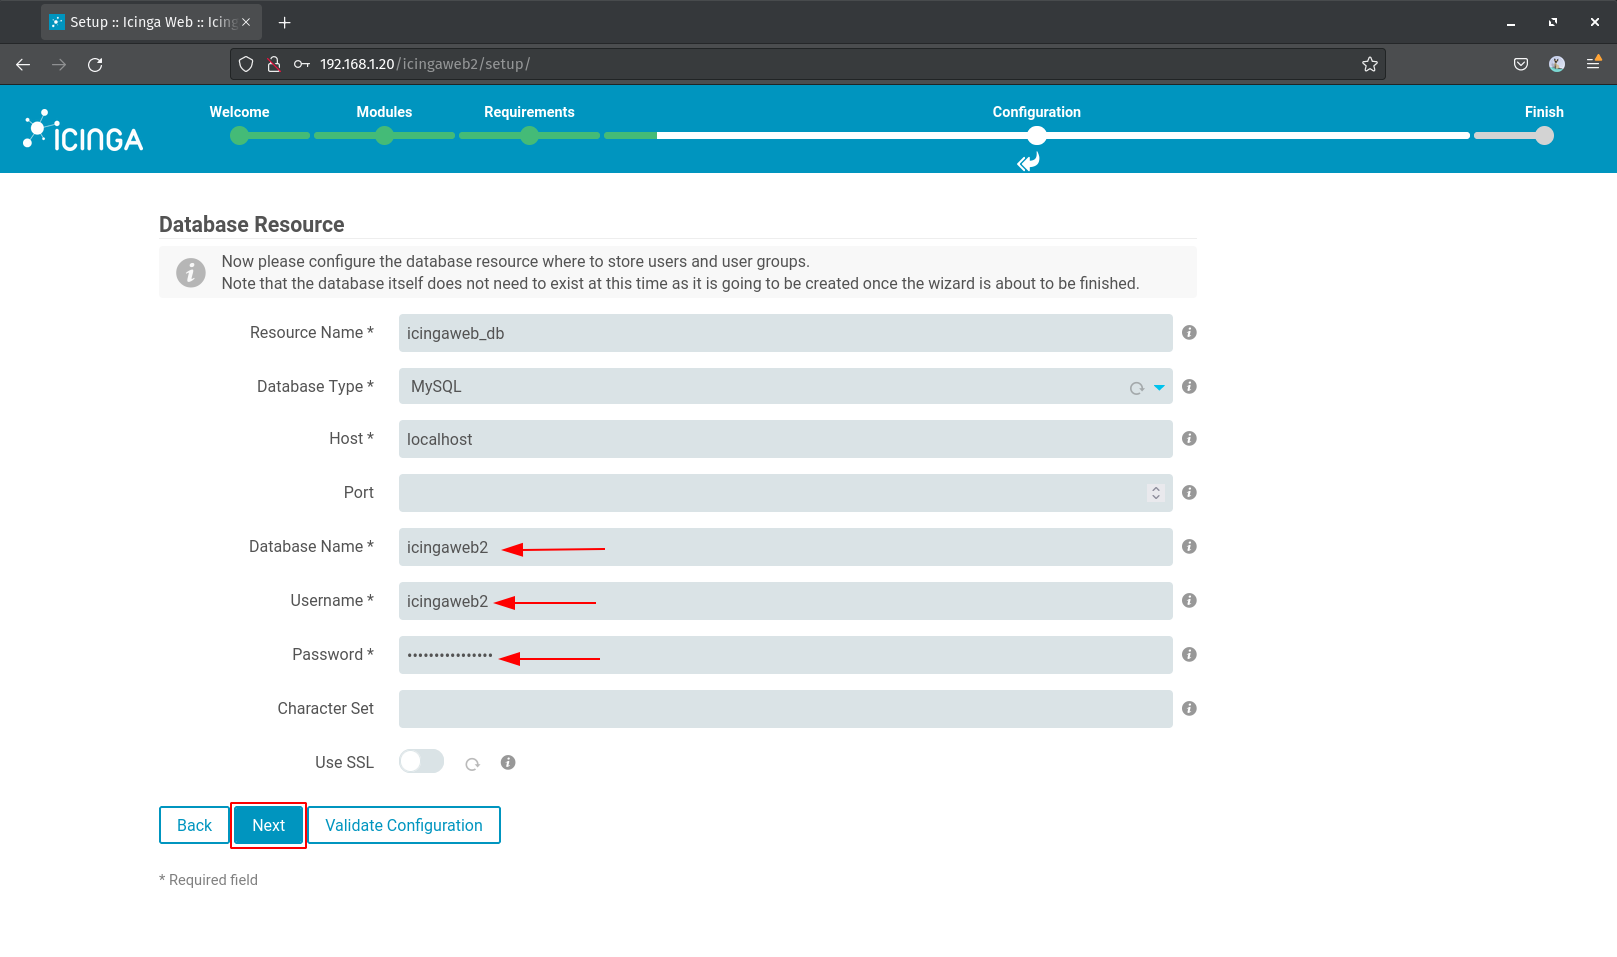Reload the page with browser refresh
The image size is (1617, 957).
click(95, 64)
